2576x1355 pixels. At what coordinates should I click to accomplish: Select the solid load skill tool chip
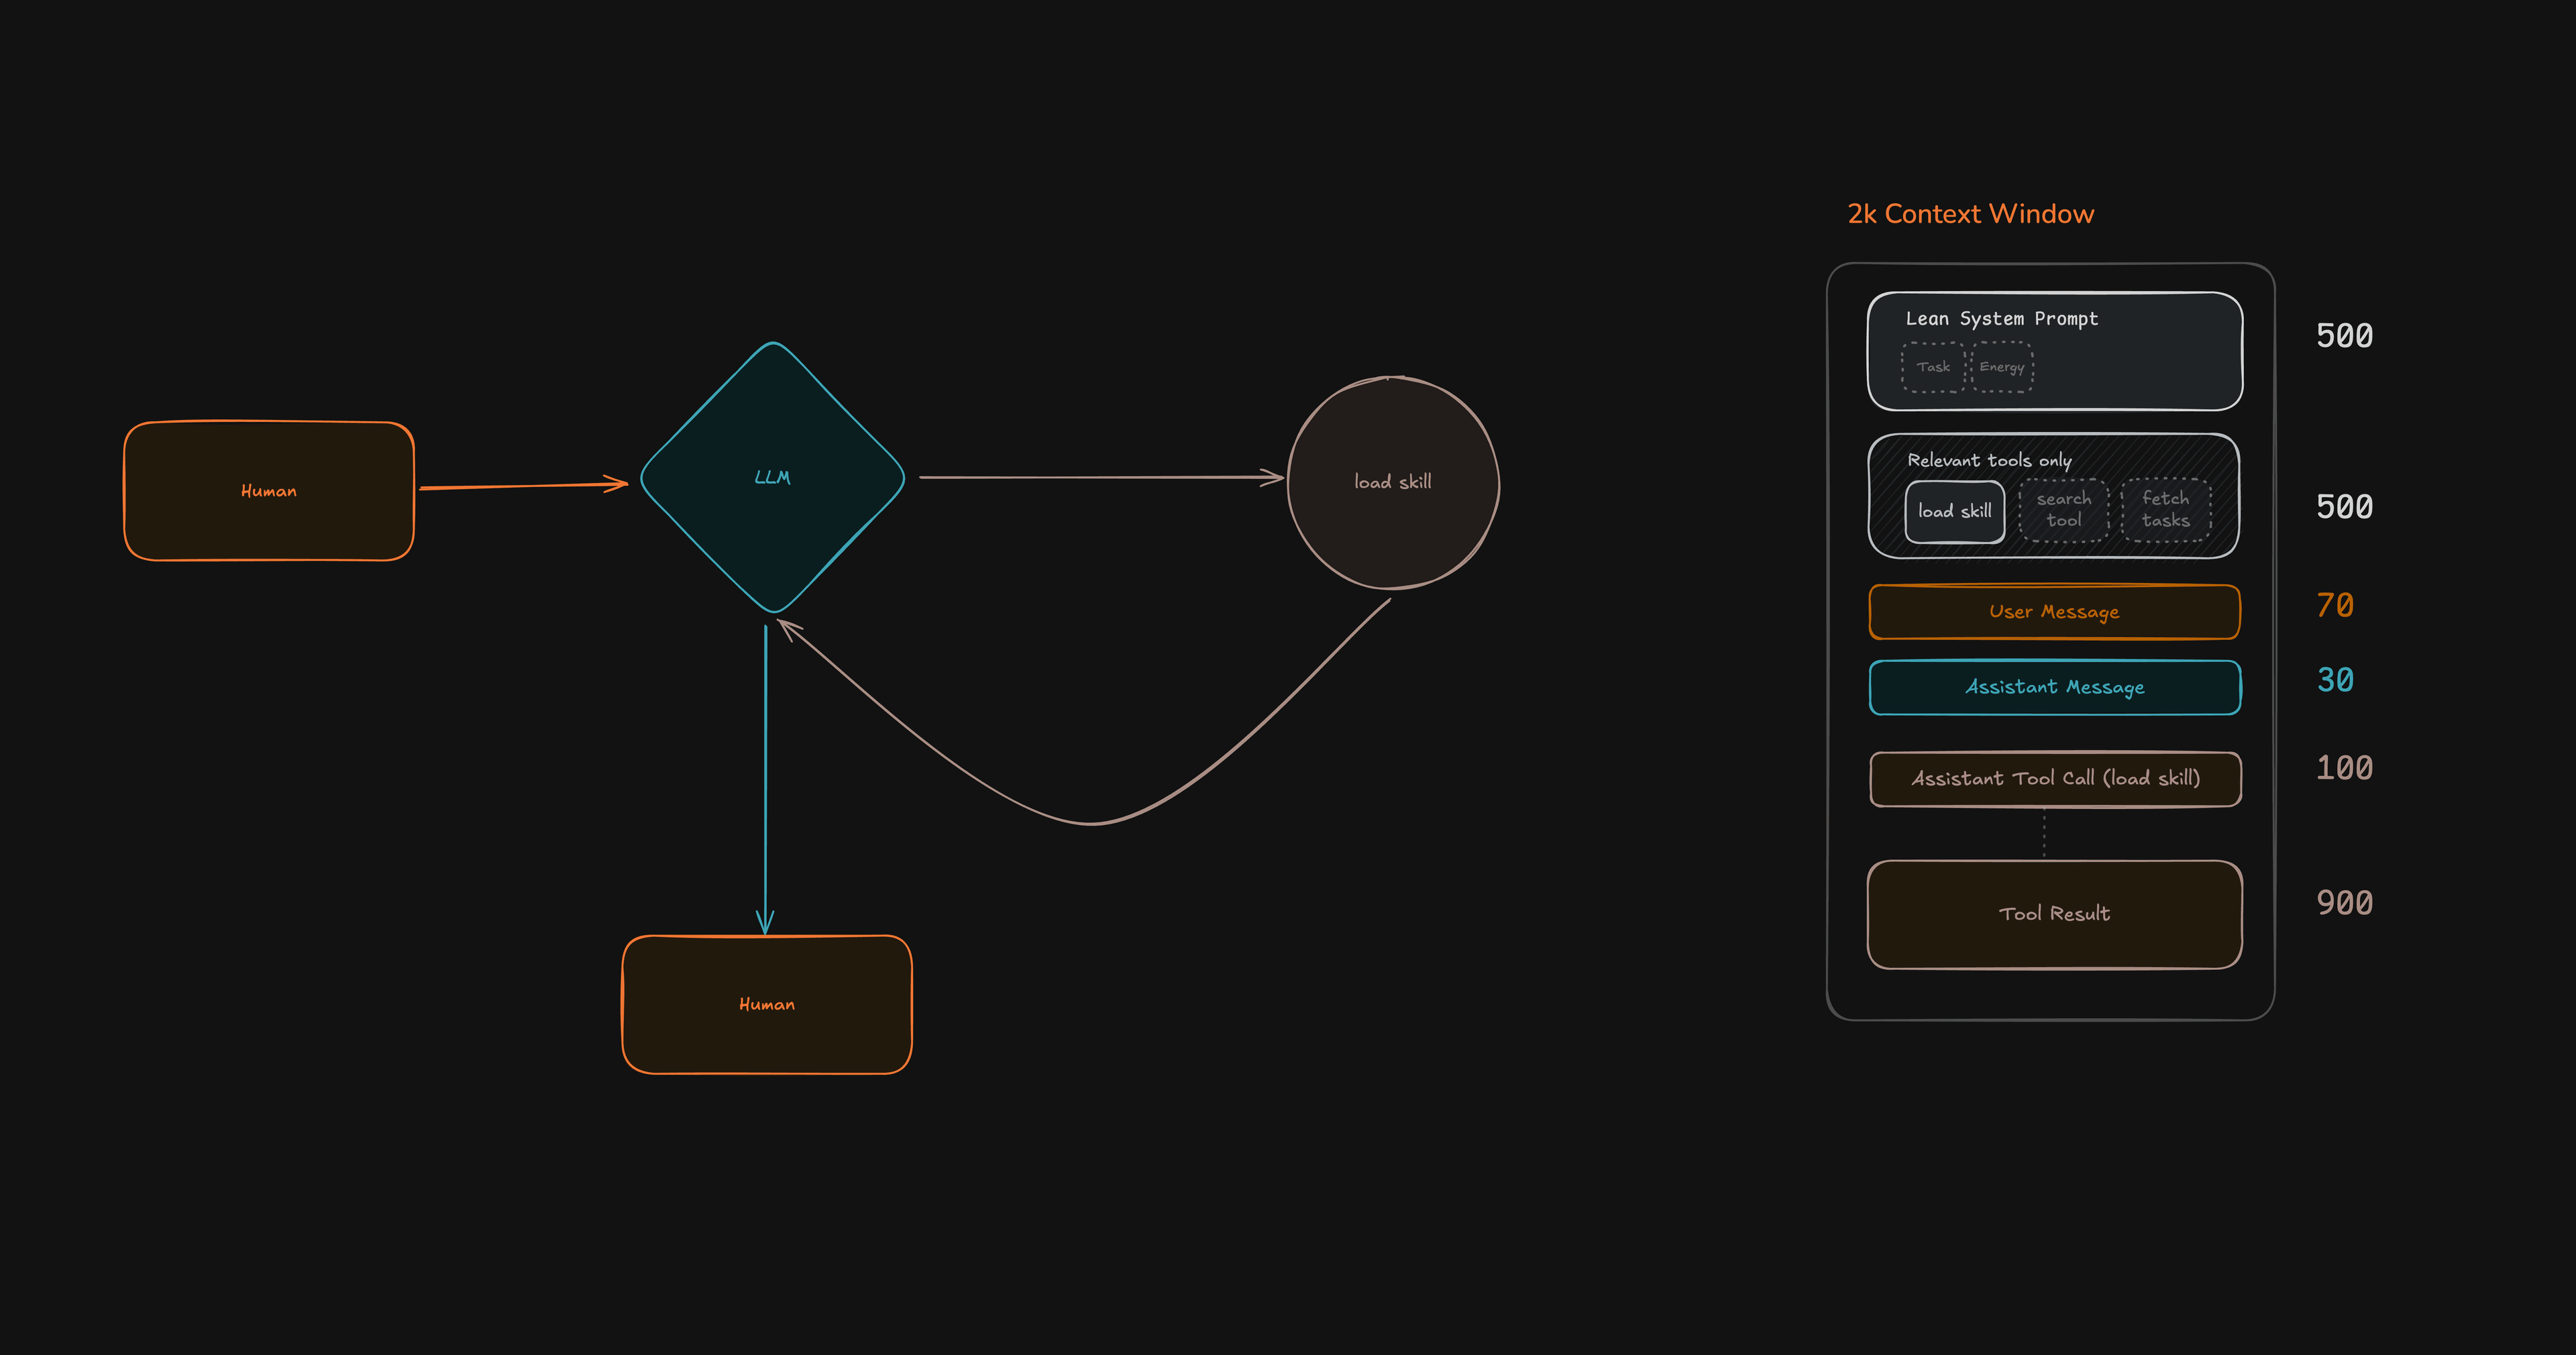click(x=1955, y=511)
